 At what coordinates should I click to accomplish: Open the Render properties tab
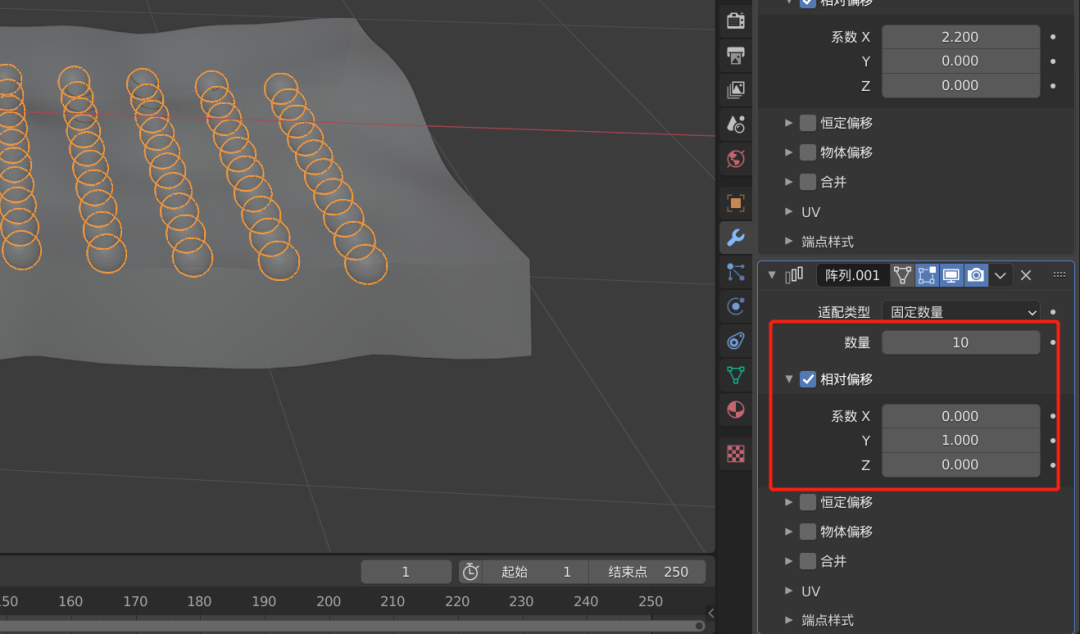(736, 21)
